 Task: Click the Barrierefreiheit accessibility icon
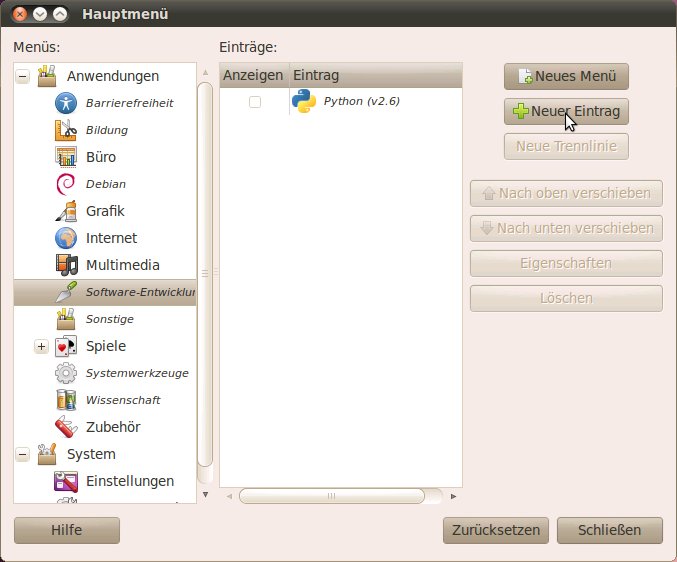66,103
